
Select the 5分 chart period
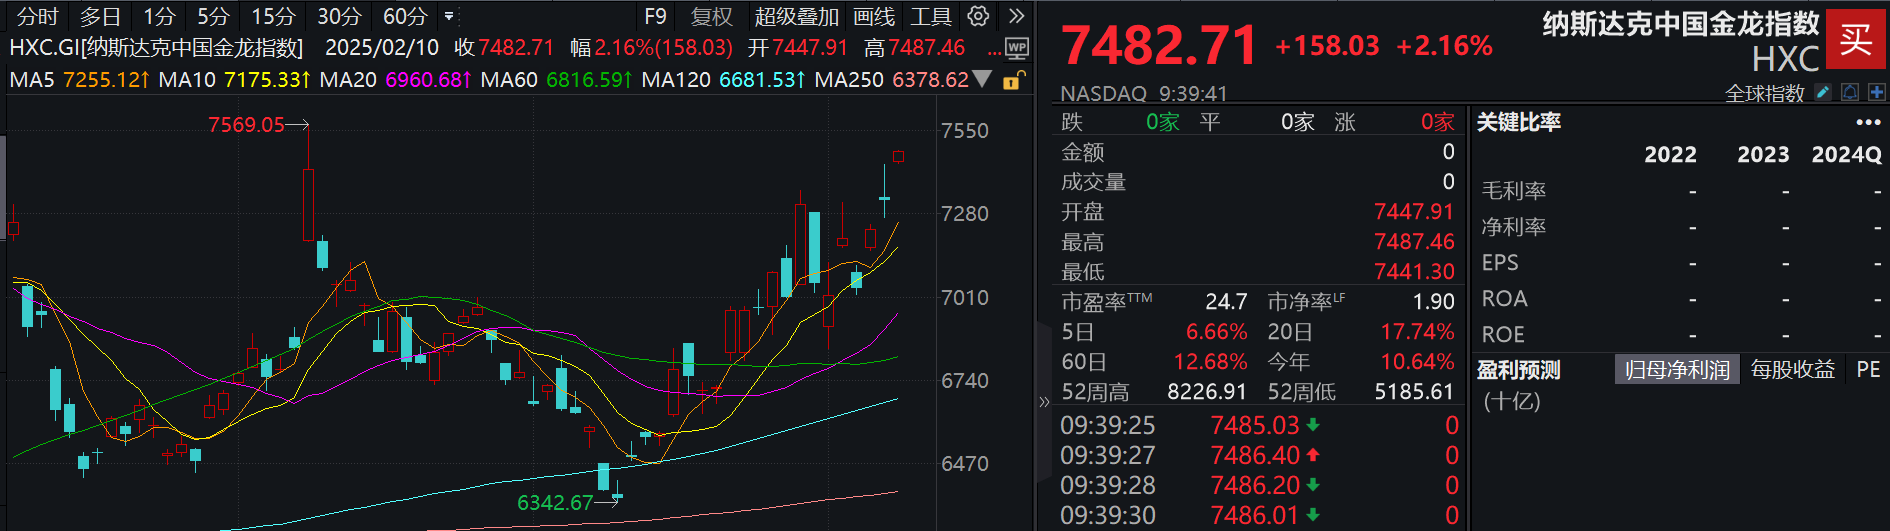(x=213, y=16)
